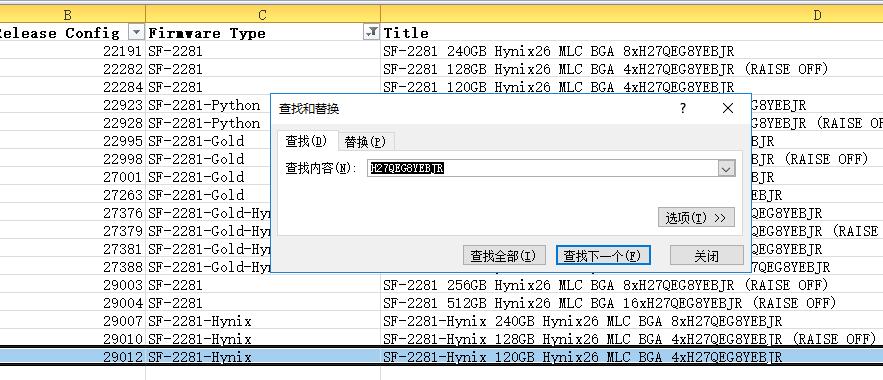Select SF-2281 firmware cell in row 22191
Viewport: 883px width, 380px height.
tap(263, 51)
